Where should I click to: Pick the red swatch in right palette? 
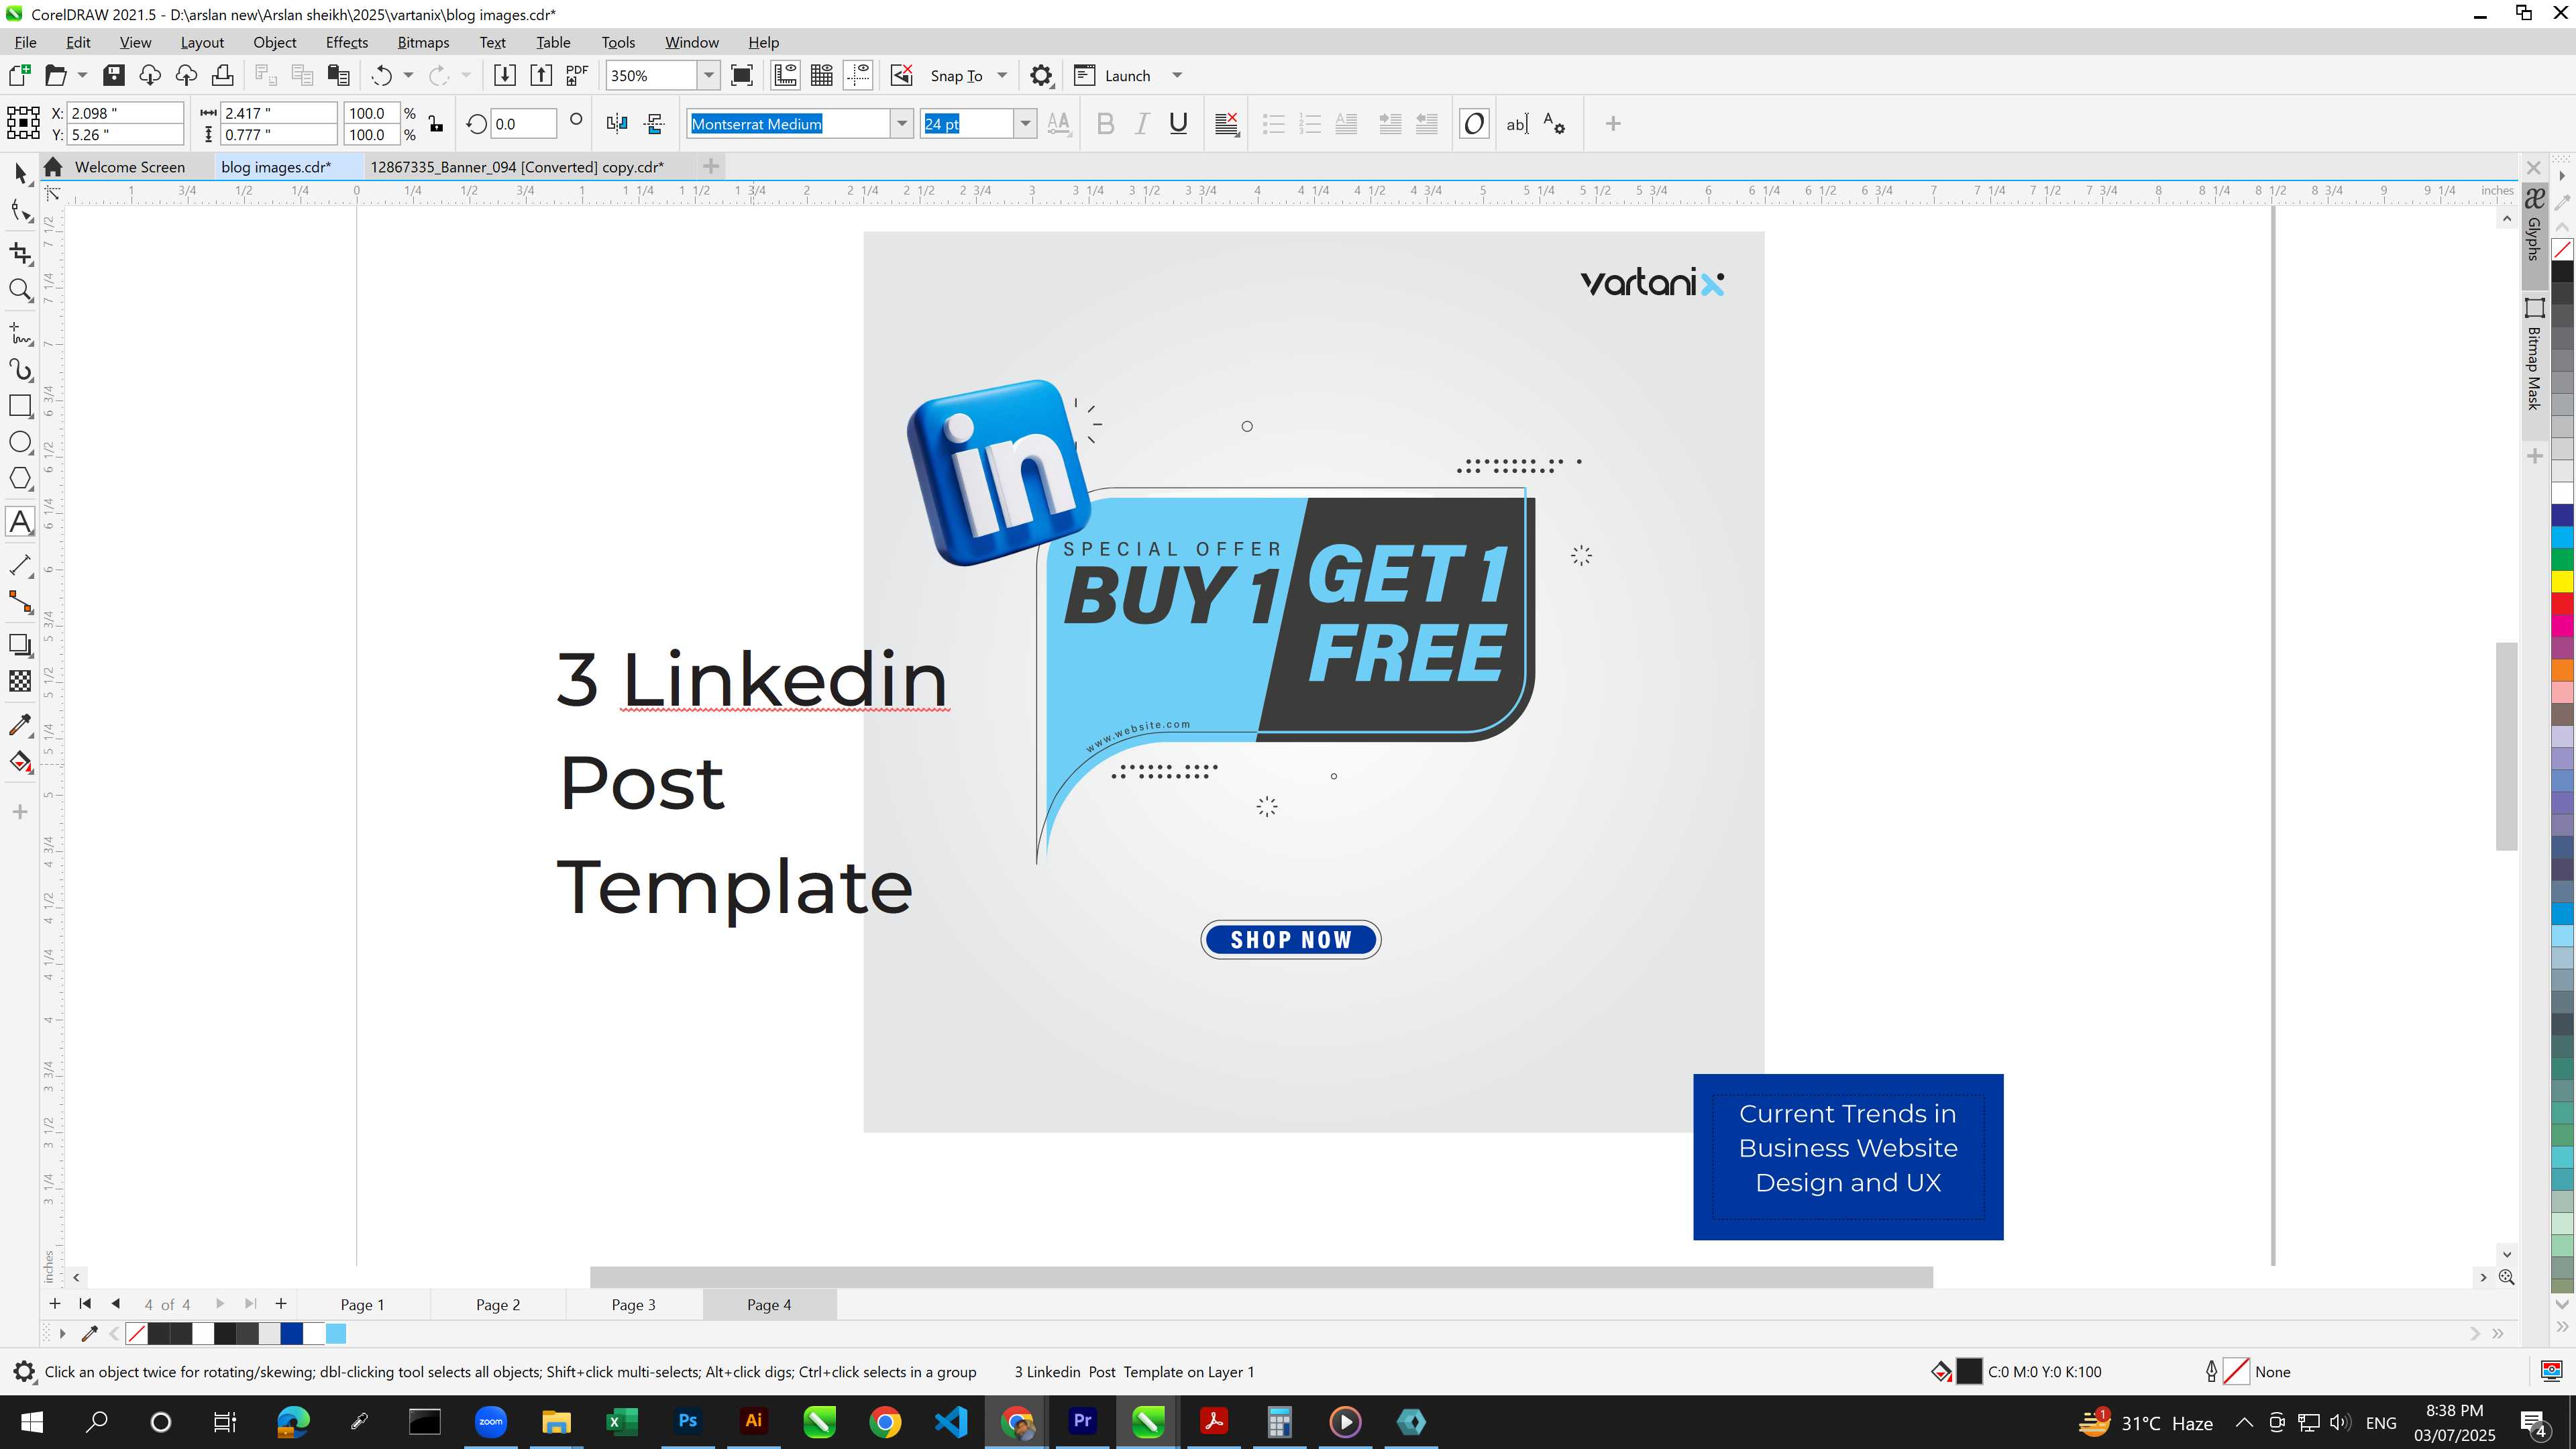[x=2562, y=603]
